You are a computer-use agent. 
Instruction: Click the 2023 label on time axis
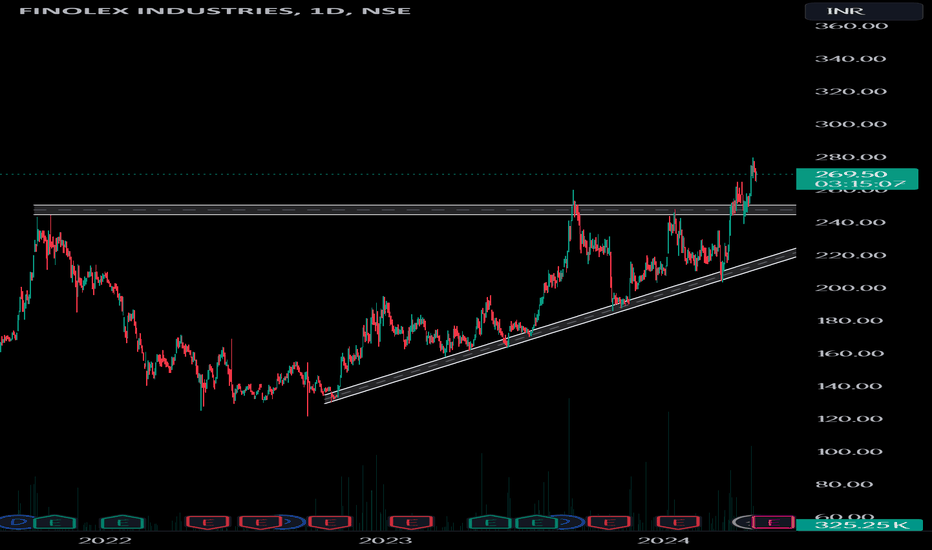pyautogui.click(x=385, y=540)
